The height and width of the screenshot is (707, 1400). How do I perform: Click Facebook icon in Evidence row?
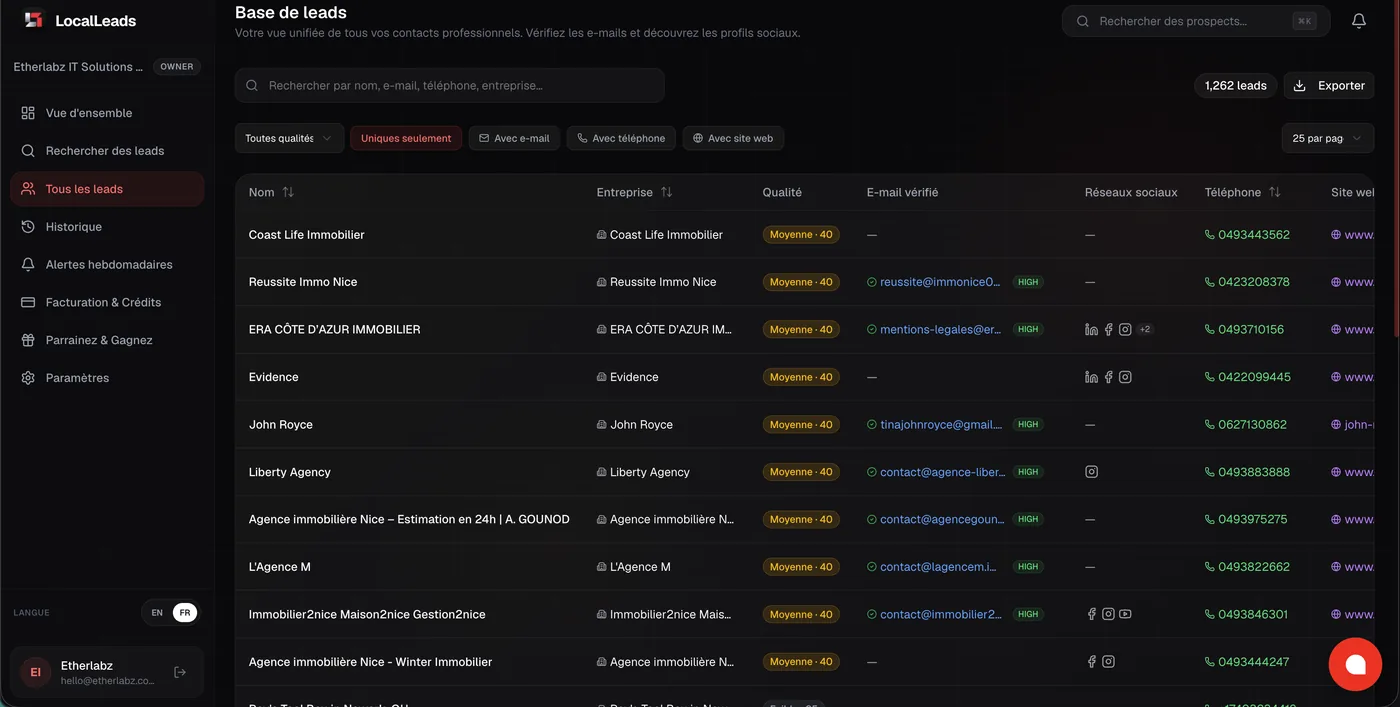[x=1108, y=377]
